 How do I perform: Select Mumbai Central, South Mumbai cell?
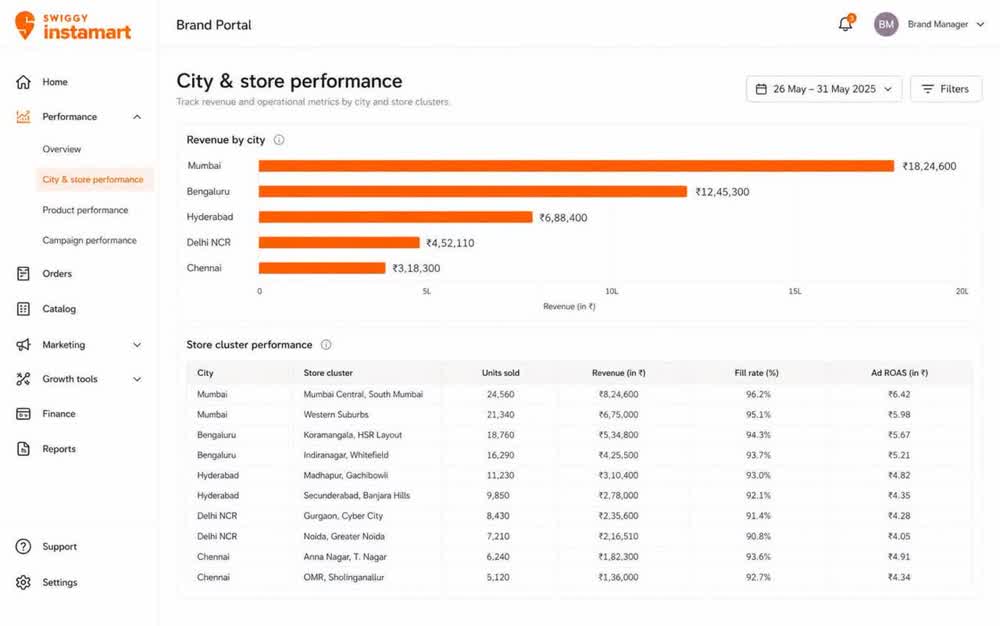(363, 395)
